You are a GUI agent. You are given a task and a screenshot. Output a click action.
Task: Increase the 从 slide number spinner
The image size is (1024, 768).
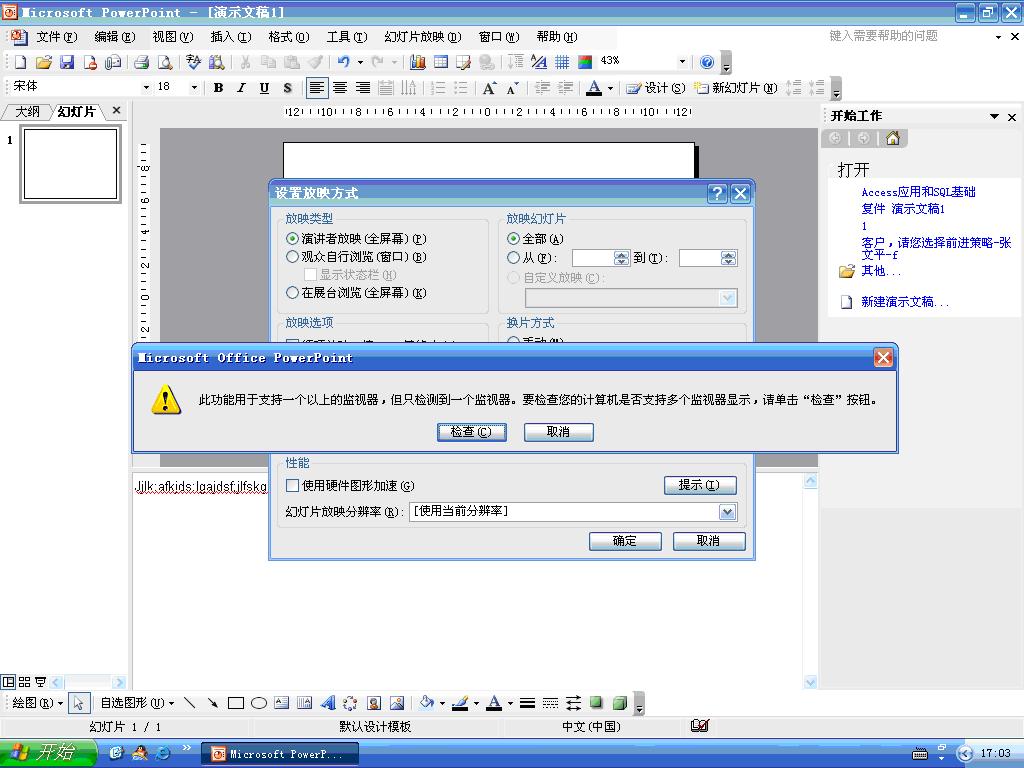622,254
